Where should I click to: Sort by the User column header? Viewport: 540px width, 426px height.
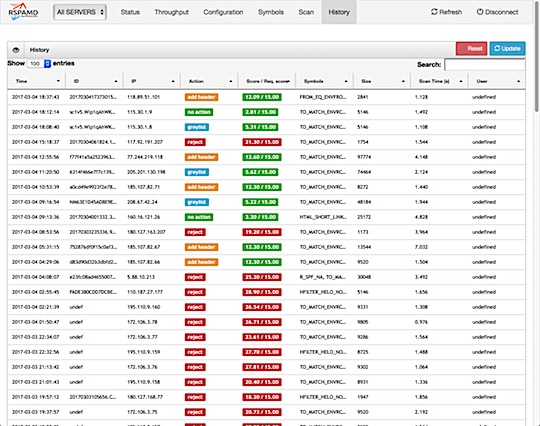tap(497, 81)
